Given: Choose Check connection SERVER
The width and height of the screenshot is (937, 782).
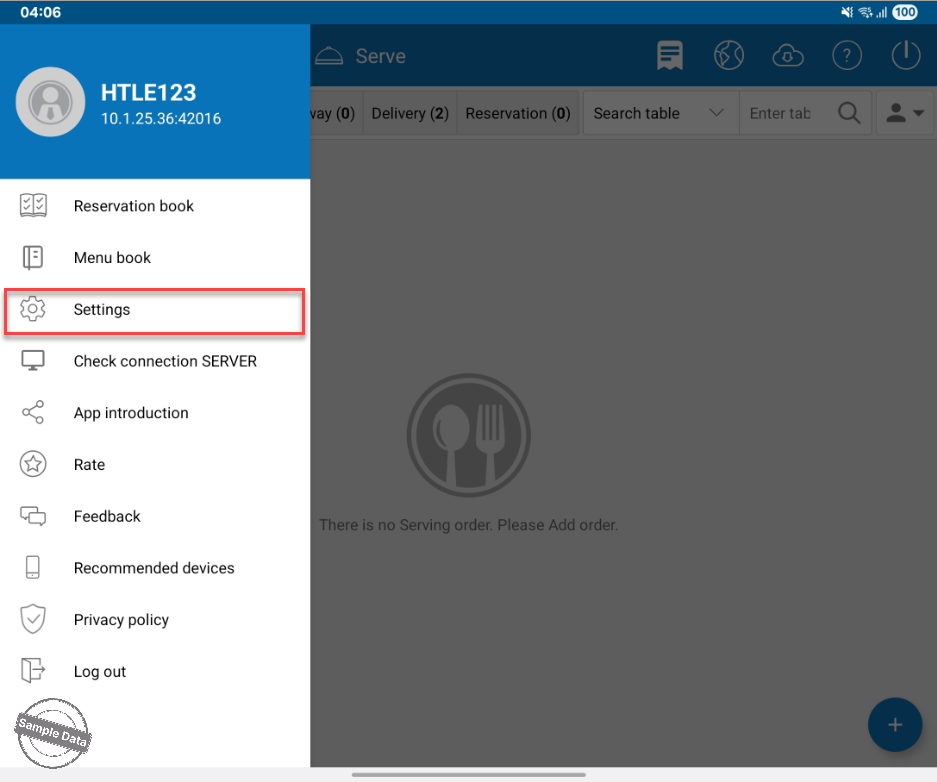Looking at the screenshot, I should 165,361.
